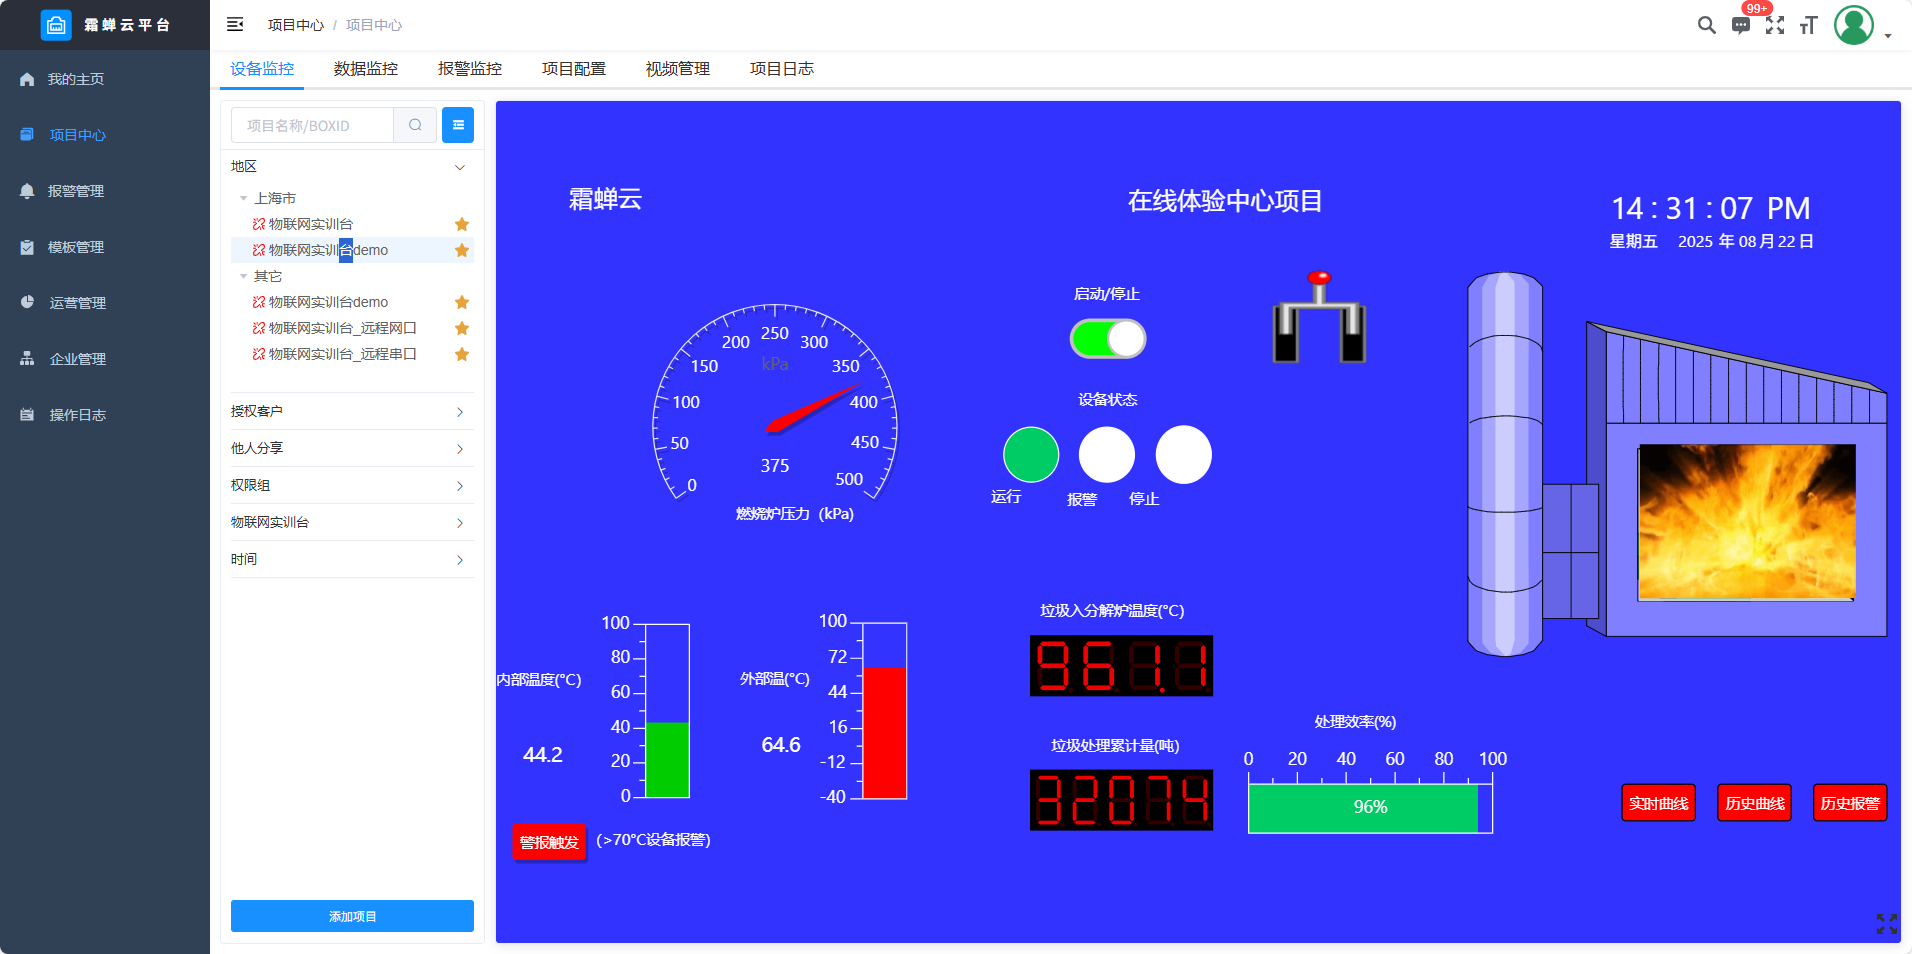1912x954 pixels.
Task: Collapse the 地区 section chevron
Action: point(460,167)
